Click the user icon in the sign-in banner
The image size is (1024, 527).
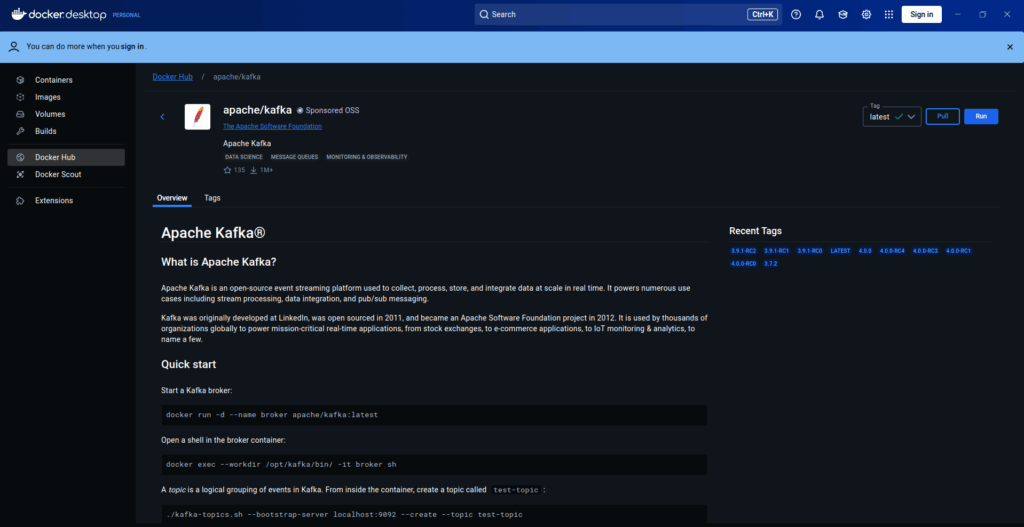tap(14, 46)
